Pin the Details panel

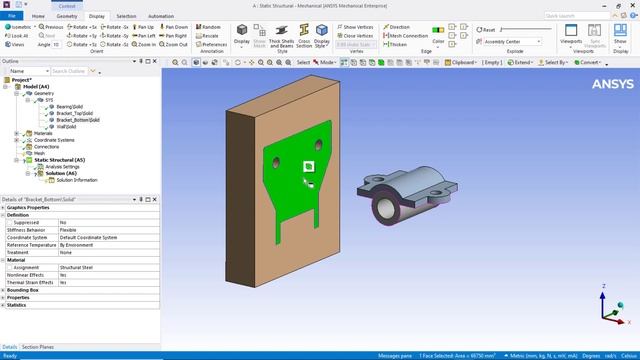click(141, 200)
